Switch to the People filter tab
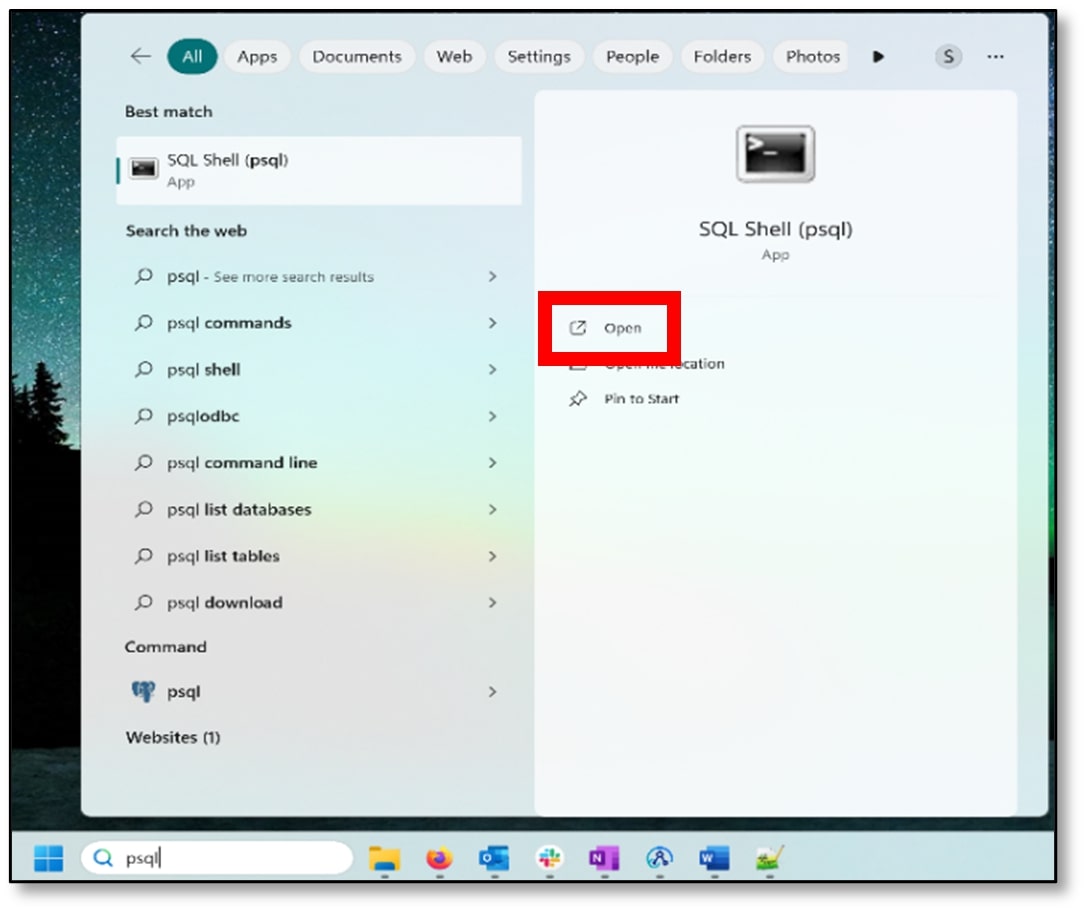The height and width of the screenshot is (912, 1086). (x=632, y=56)
